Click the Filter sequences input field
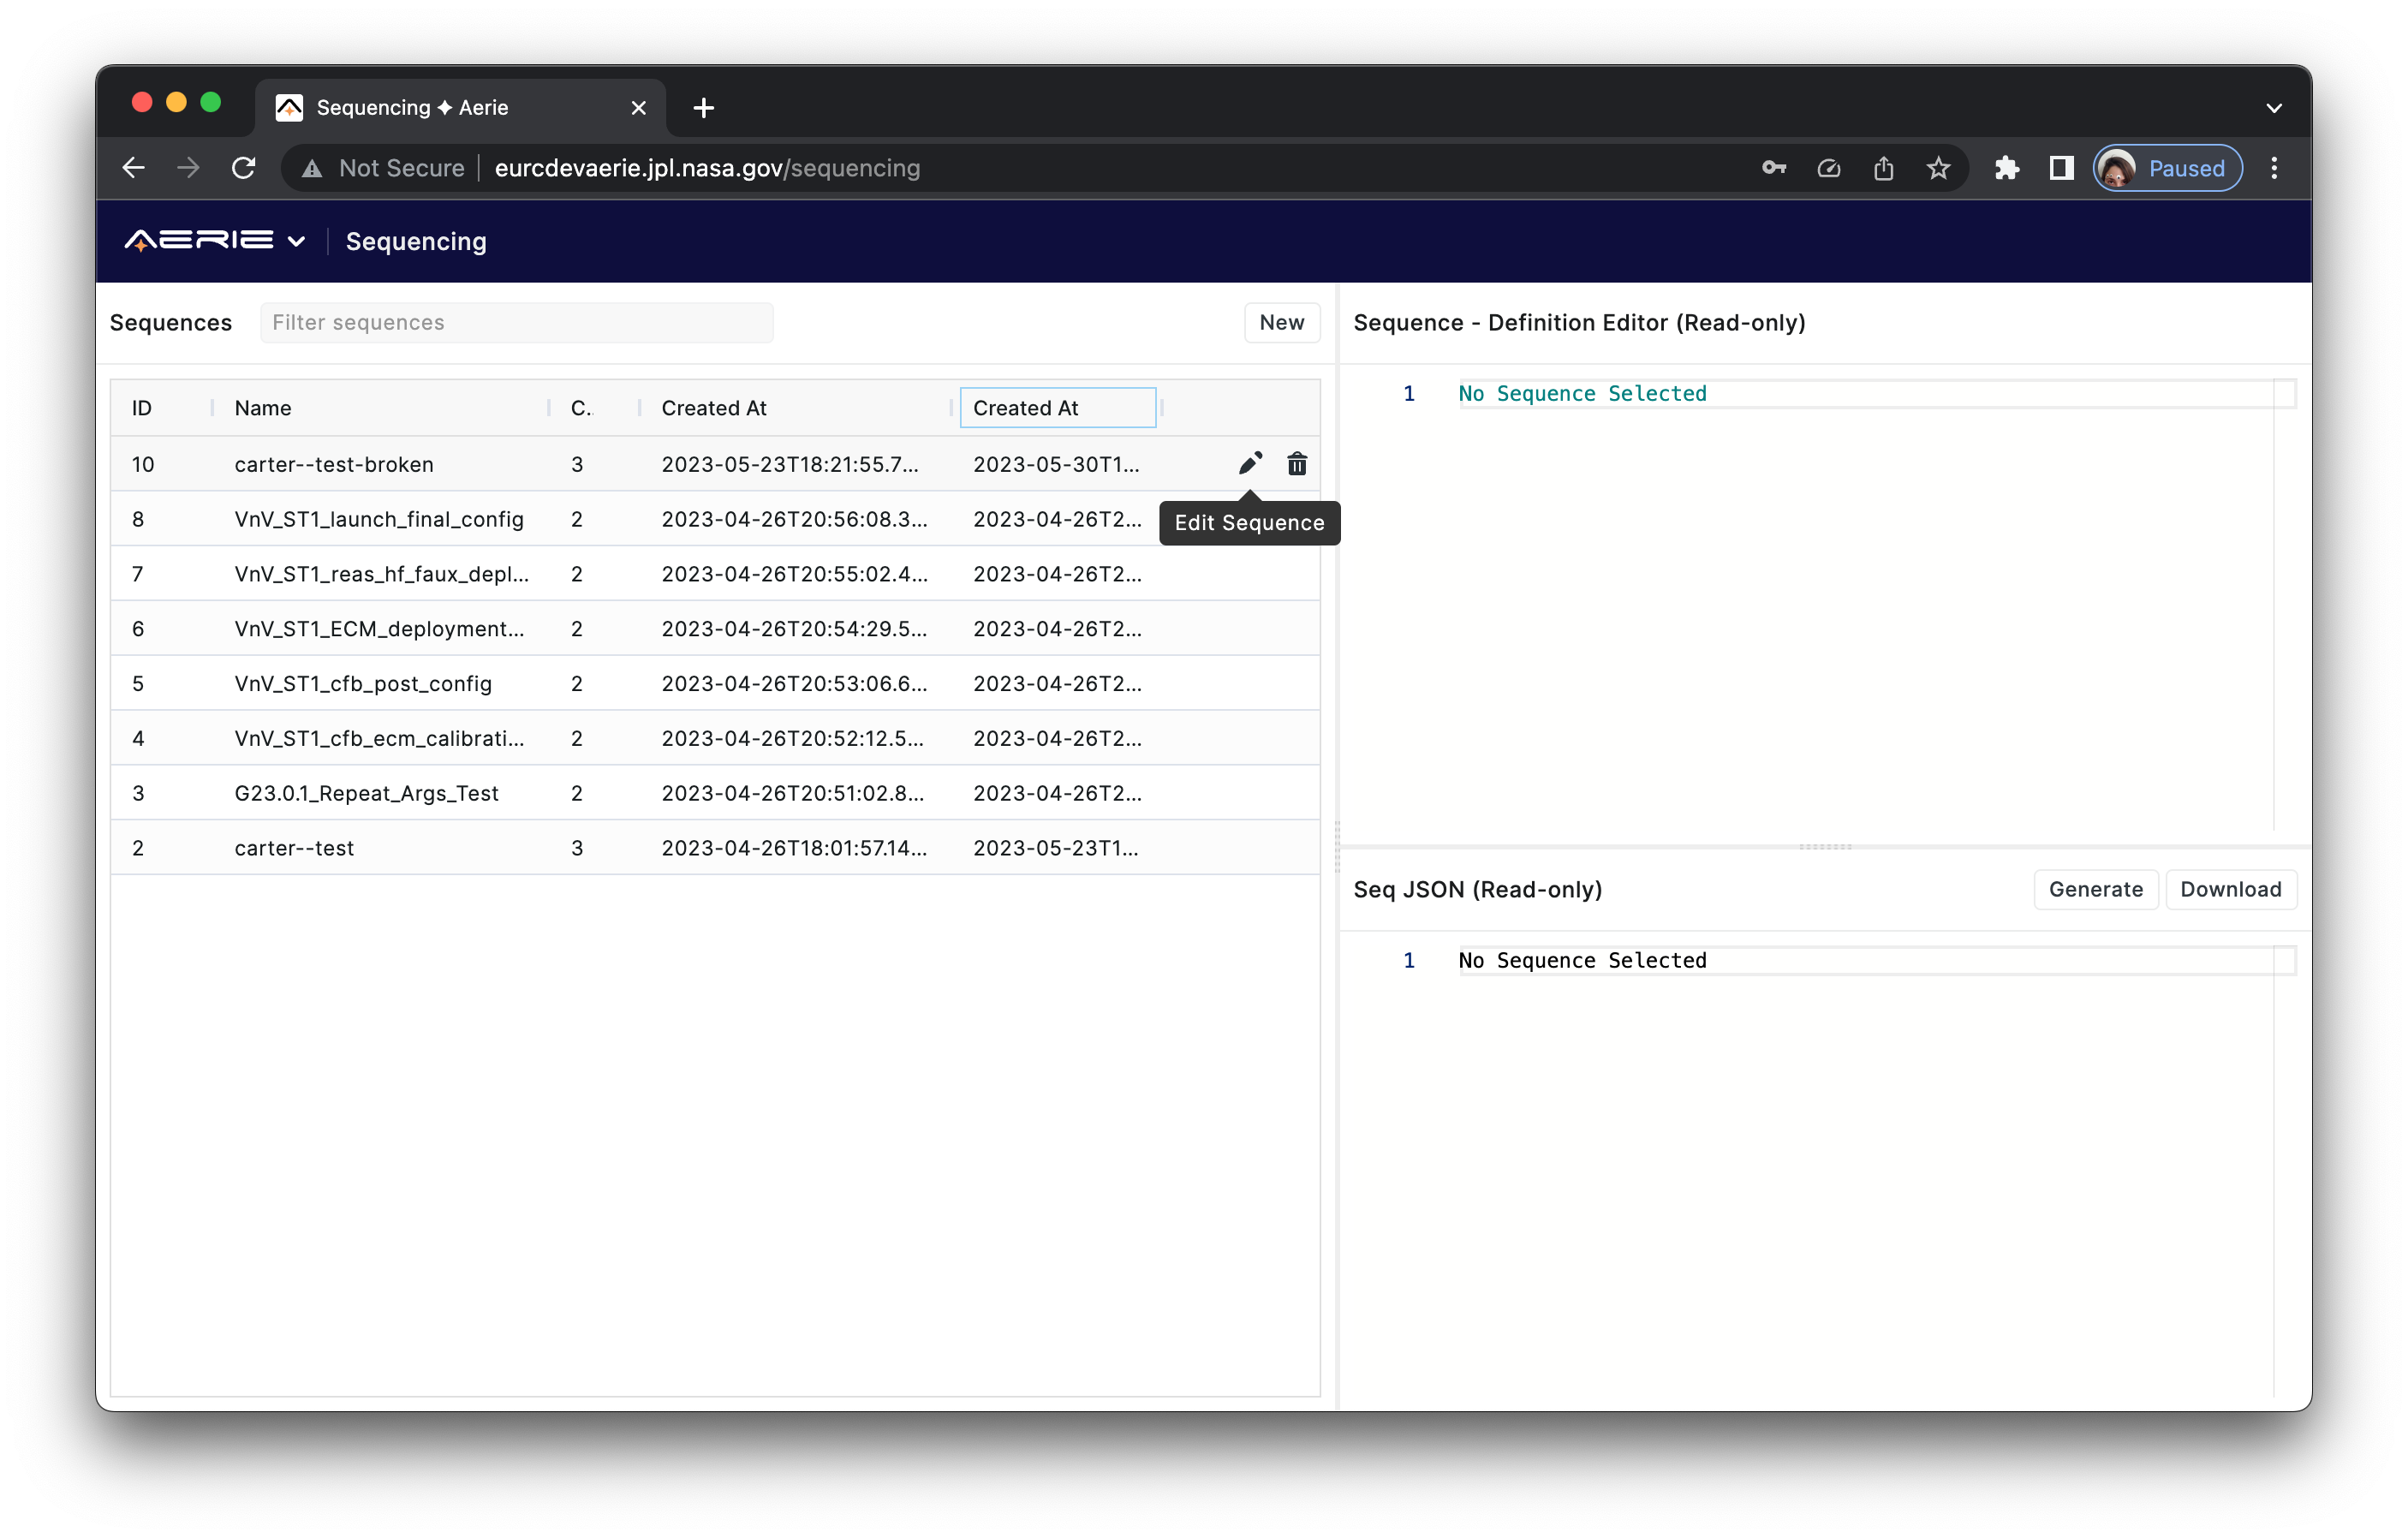The image size is (2408, 1538). [x=516, y=322]
